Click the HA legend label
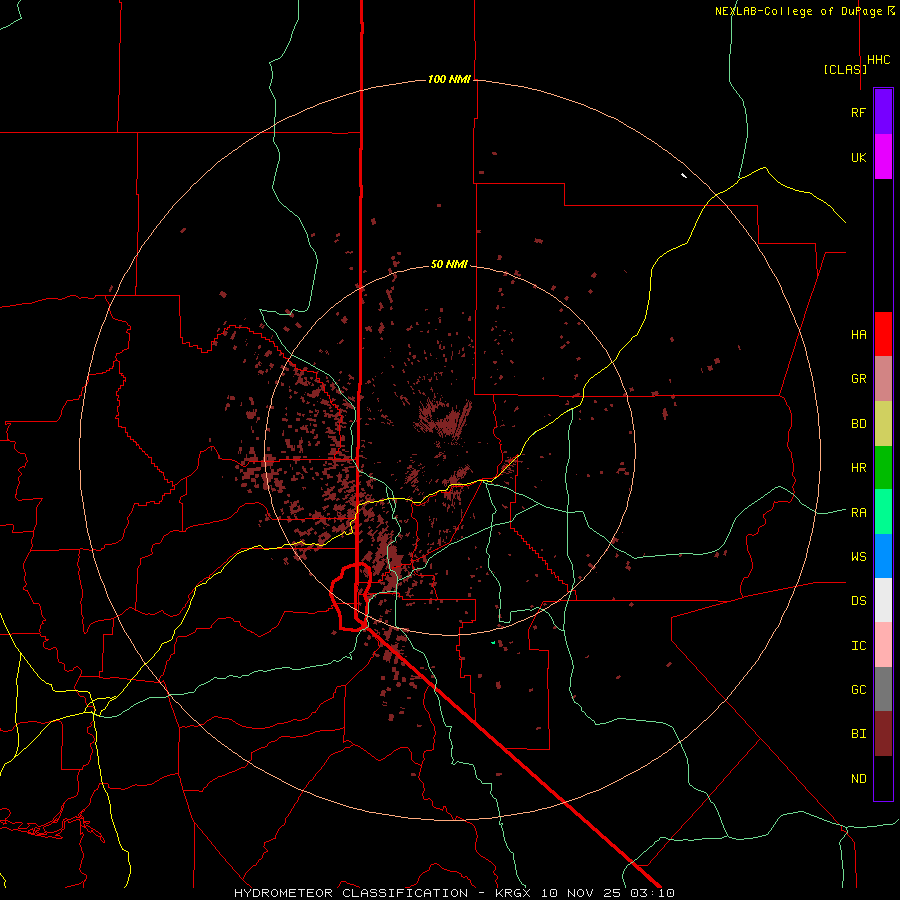 [x=858, y=334]
